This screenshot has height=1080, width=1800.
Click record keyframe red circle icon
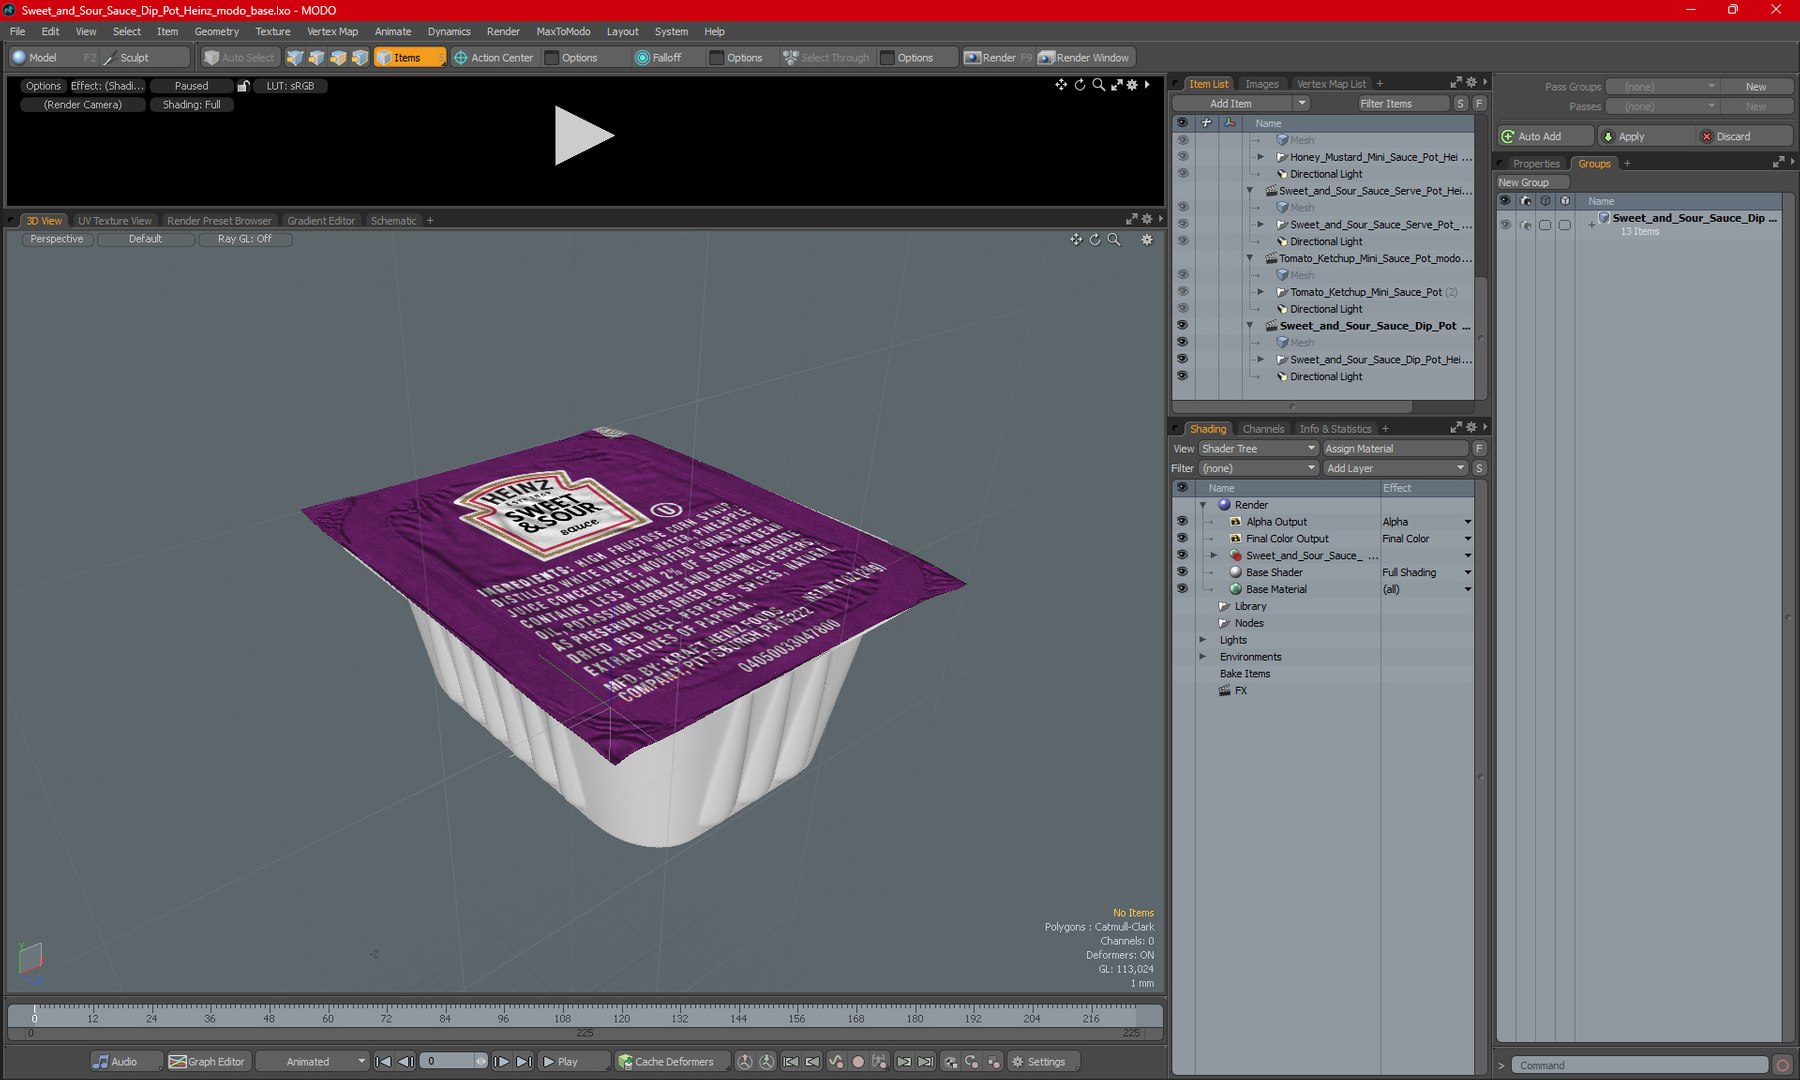pyautogui.click(x=857, y=1061)
